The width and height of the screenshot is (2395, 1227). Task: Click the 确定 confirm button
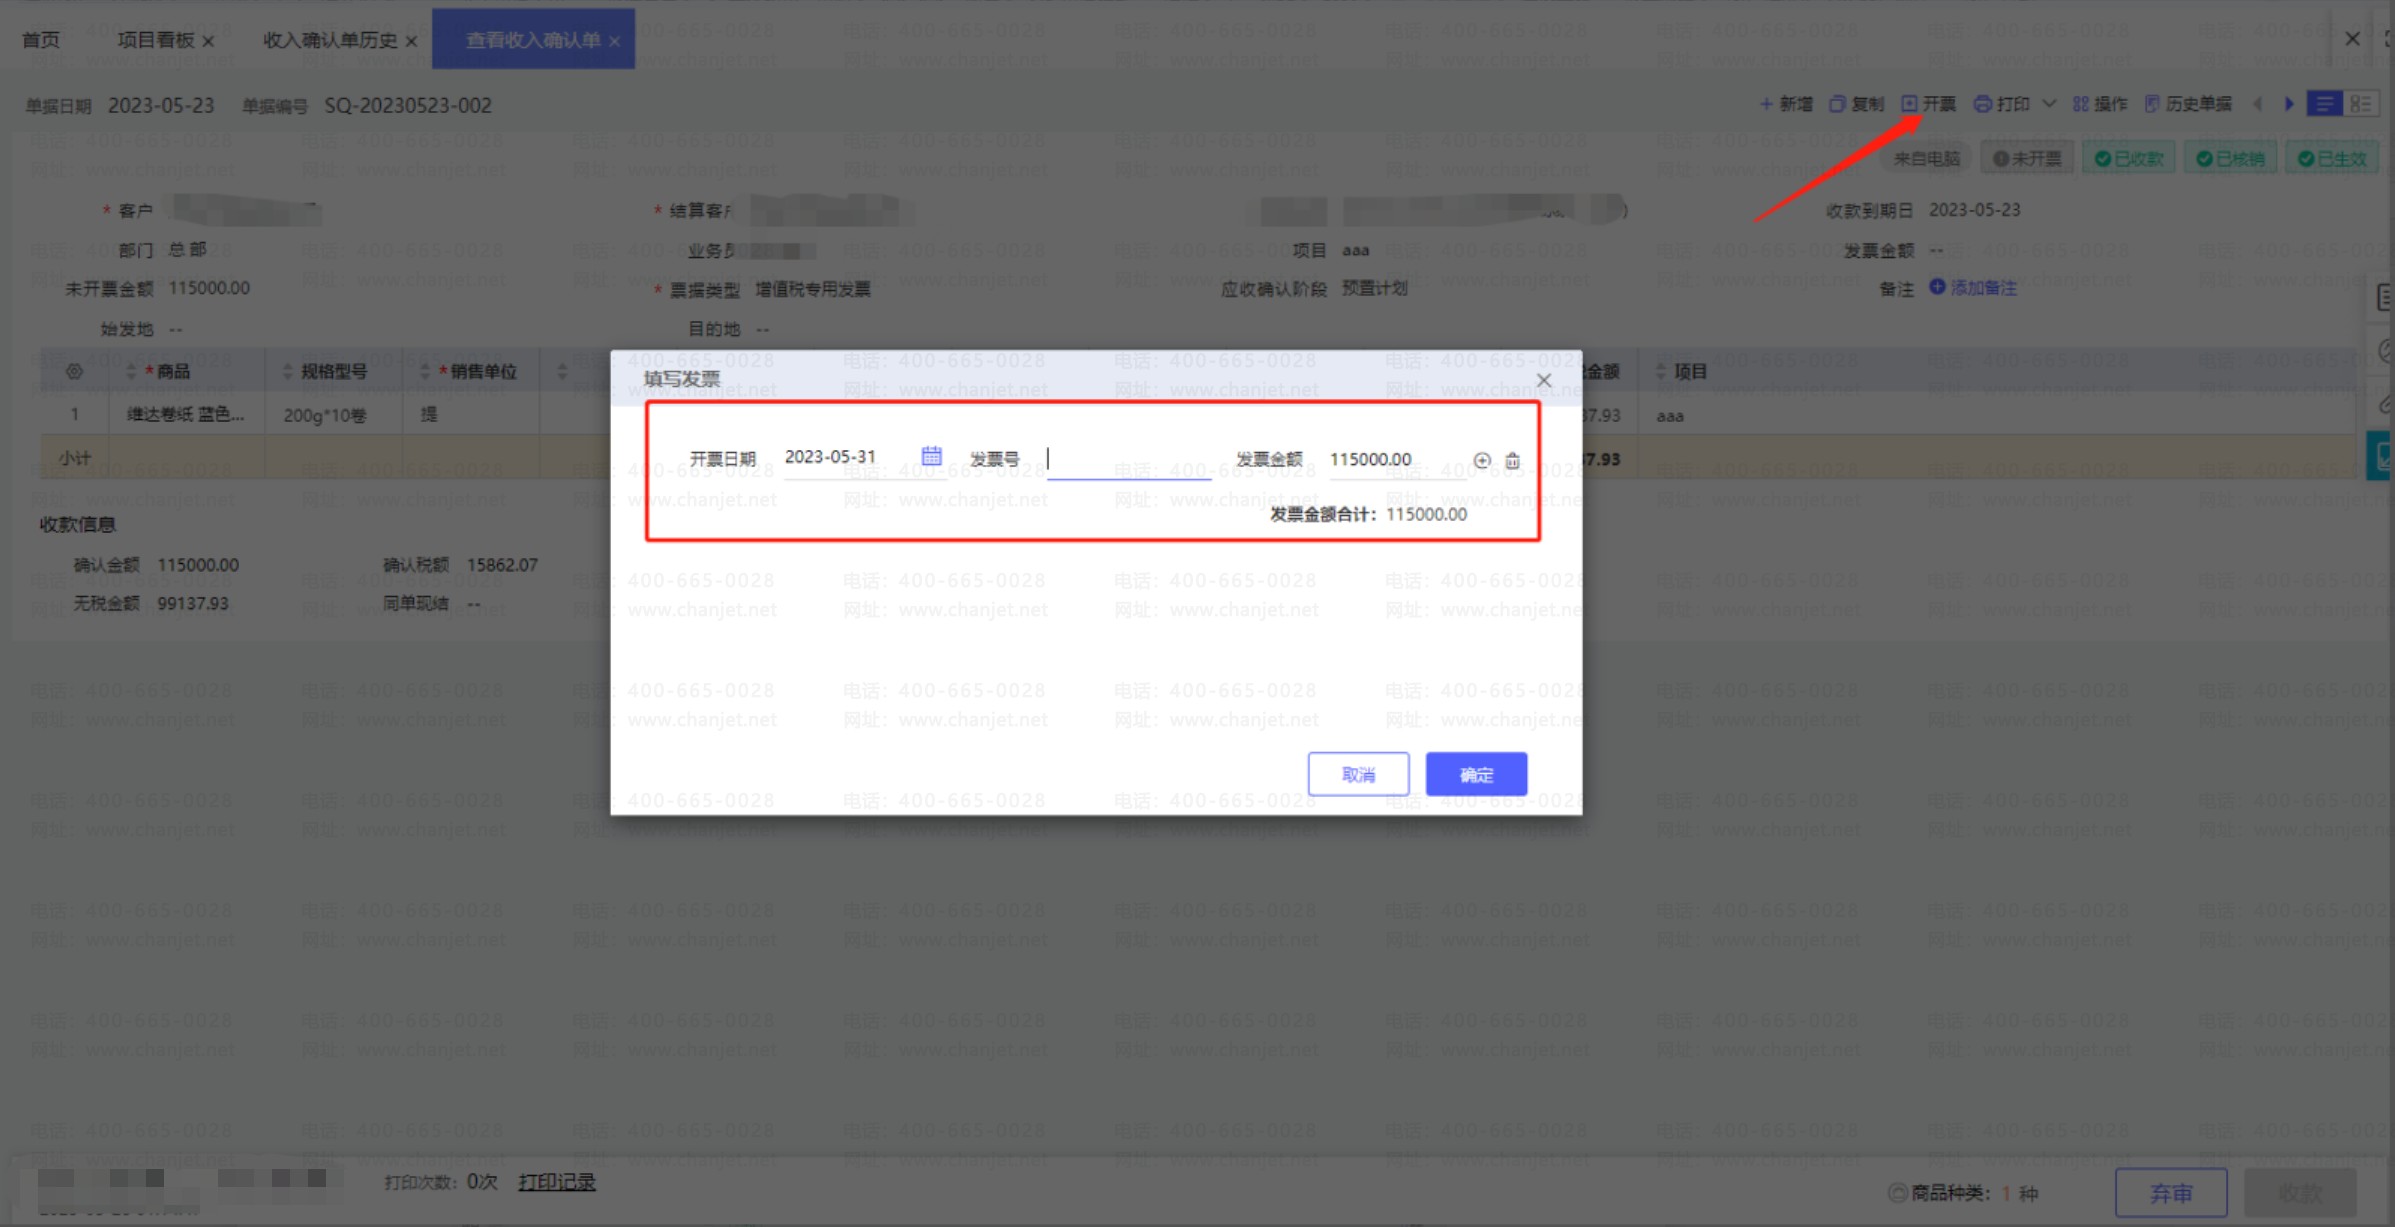click(x=1475, y=774)
